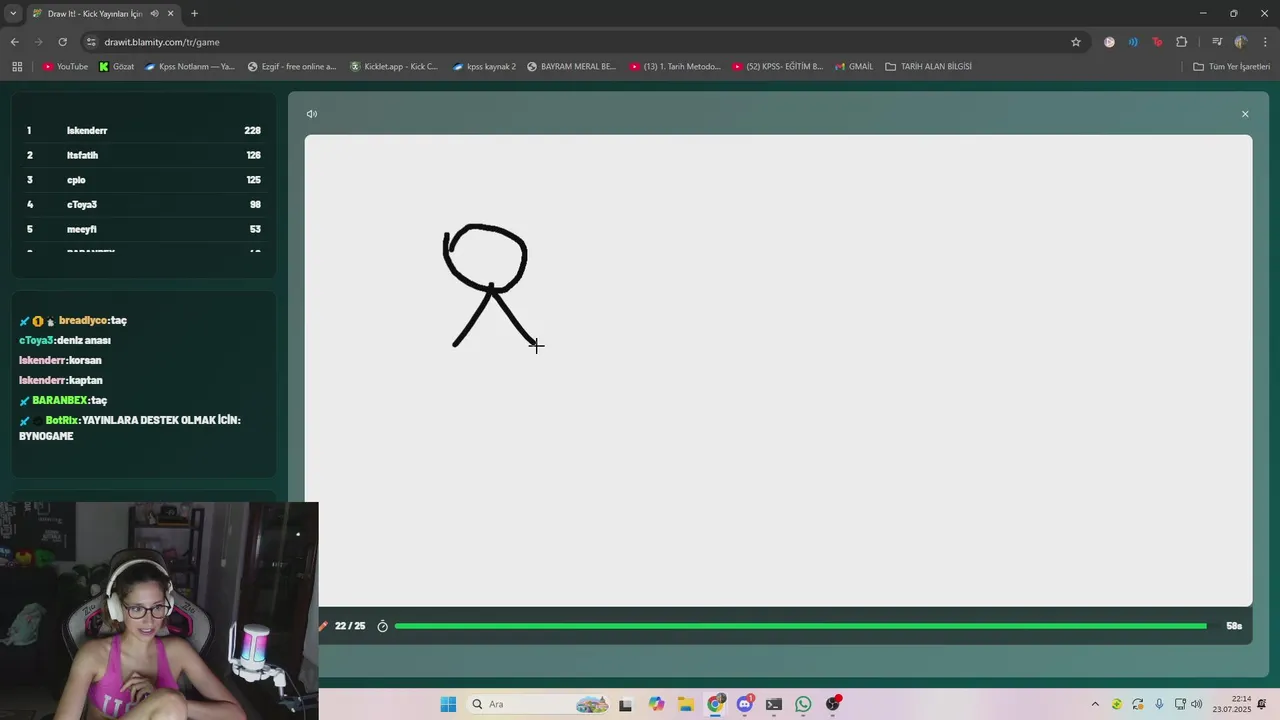Screen dimensions: 1280x720
Task: Open the apps grid in bookmarks bar
Action: coord(17,67)
